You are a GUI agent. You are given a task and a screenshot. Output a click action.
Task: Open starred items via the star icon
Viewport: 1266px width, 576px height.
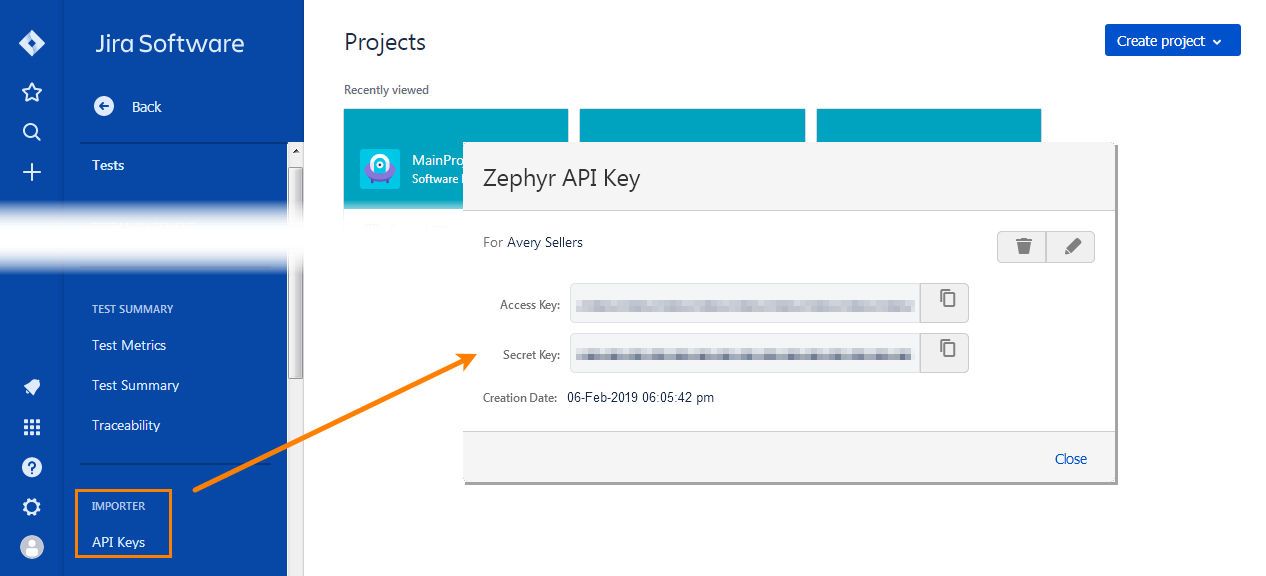[x=31, y=92]
